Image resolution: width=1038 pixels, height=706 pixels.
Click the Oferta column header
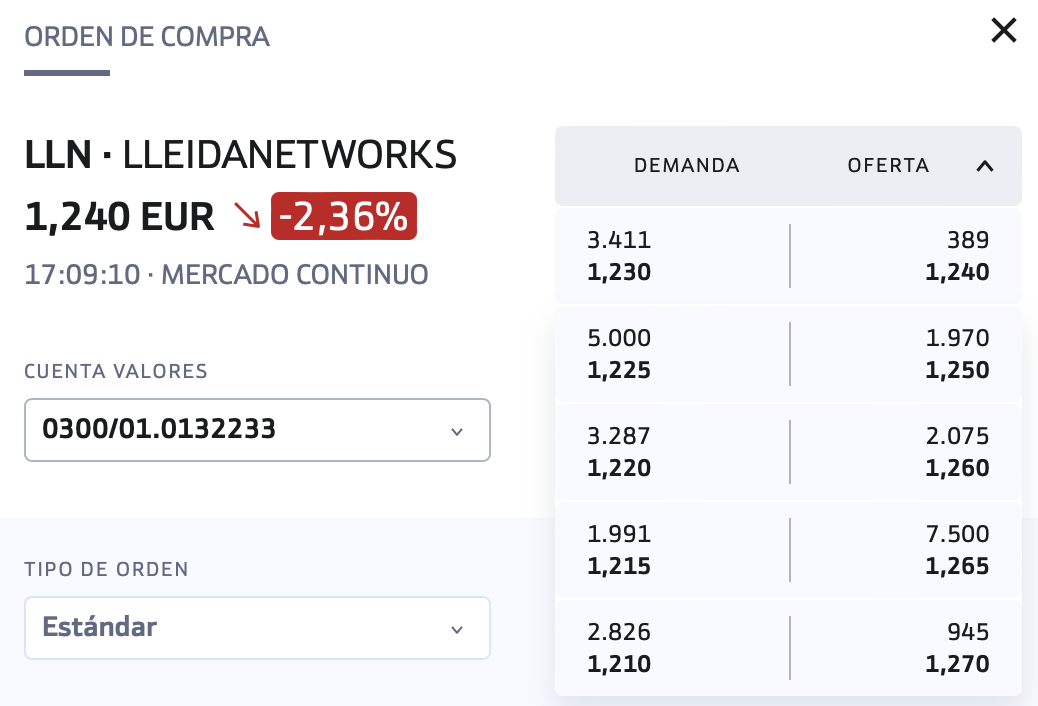click(888, 166)
